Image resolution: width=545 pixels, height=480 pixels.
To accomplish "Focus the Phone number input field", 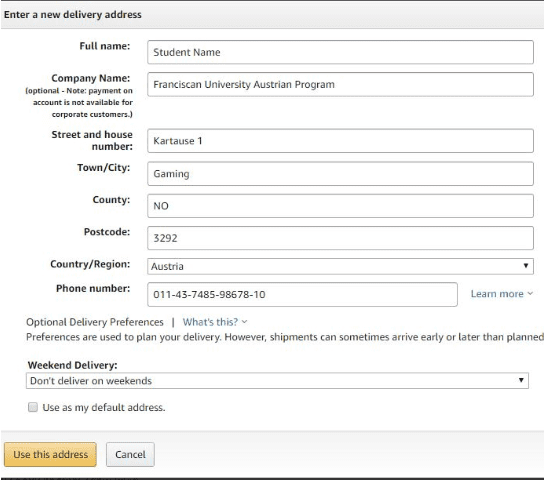I will (302, 294).
